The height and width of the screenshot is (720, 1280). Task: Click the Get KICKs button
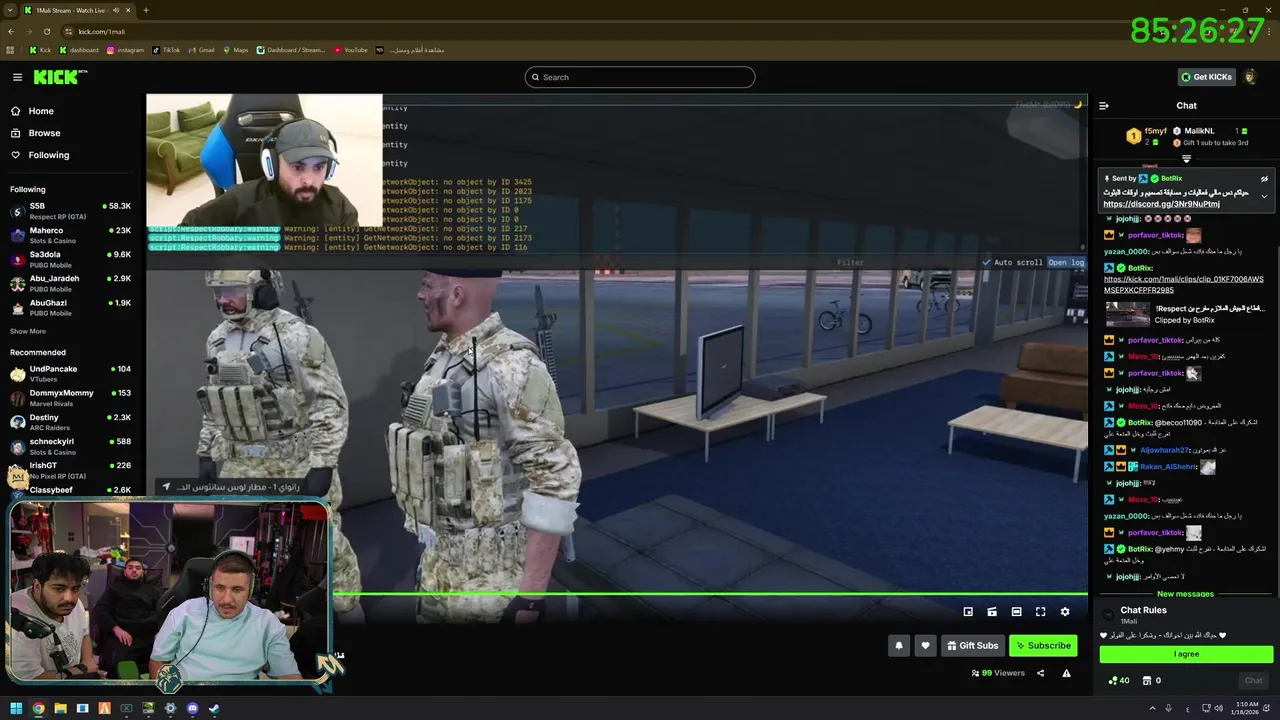(x=1206, y=77)
